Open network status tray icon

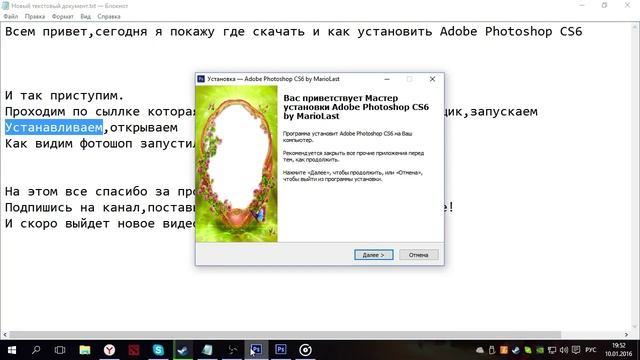(x=552, y=350)
